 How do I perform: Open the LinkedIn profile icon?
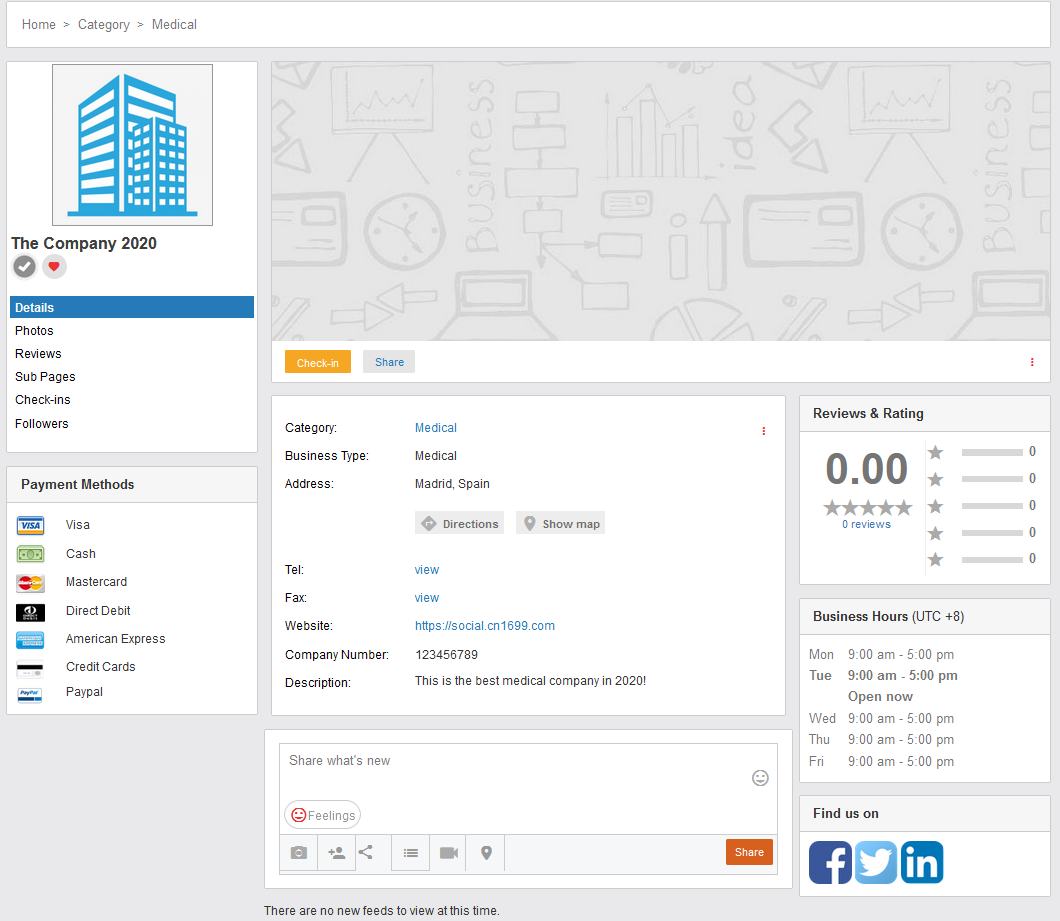(922, 862)
